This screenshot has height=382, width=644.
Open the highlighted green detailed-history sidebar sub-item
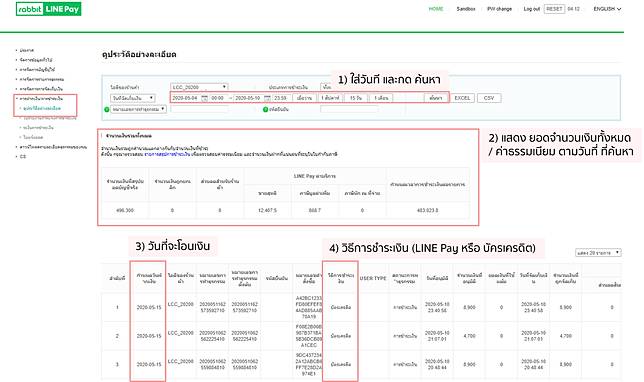pyautogui.click(x=42, y=108)
